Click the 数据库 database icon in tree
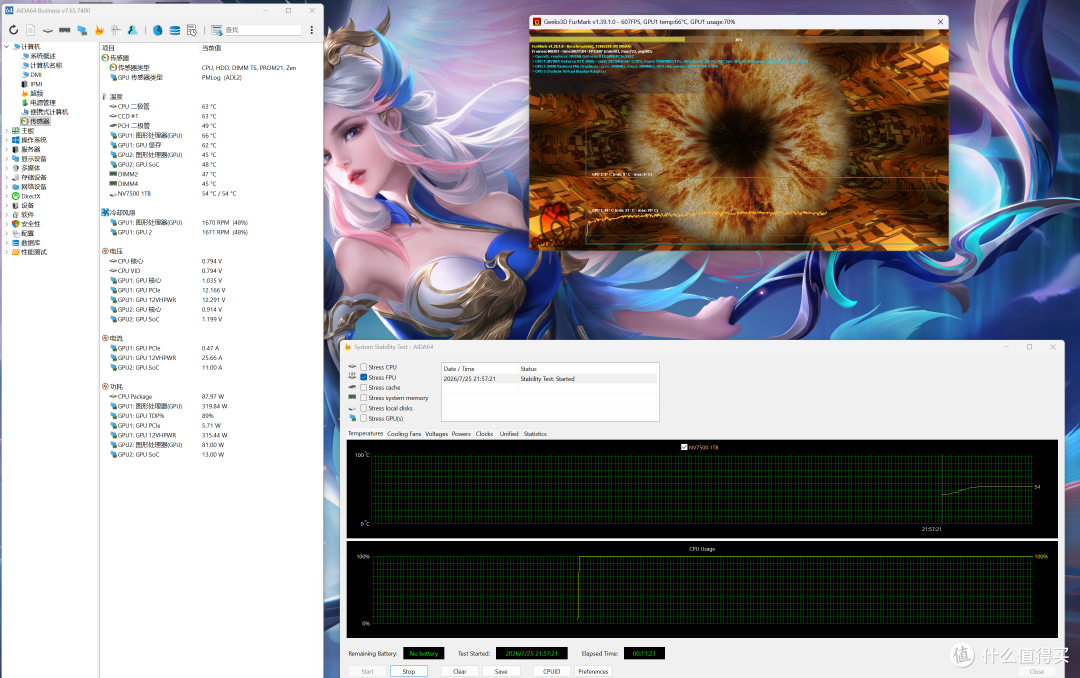Image resolution: width=1080 pixels, height=678 pixels. point(16,243)
